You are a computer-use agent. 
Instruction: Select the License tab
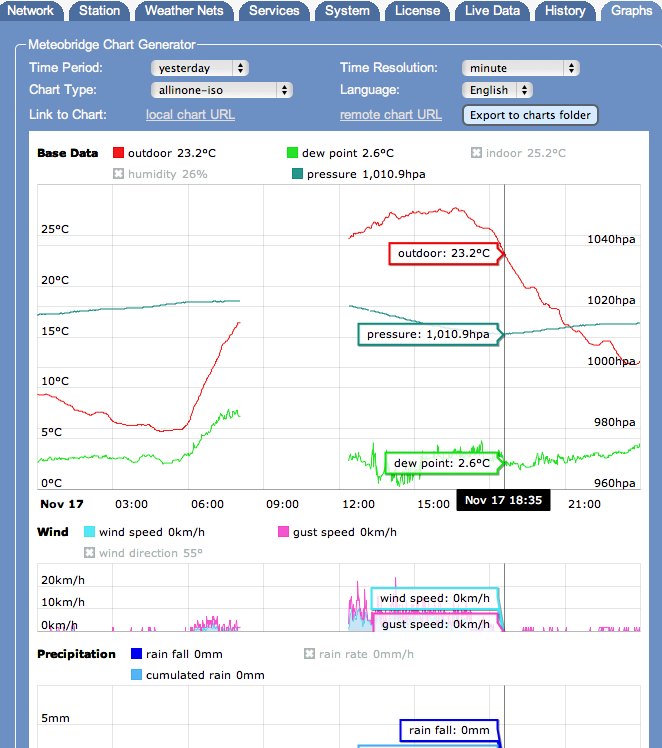click(417, 10)
